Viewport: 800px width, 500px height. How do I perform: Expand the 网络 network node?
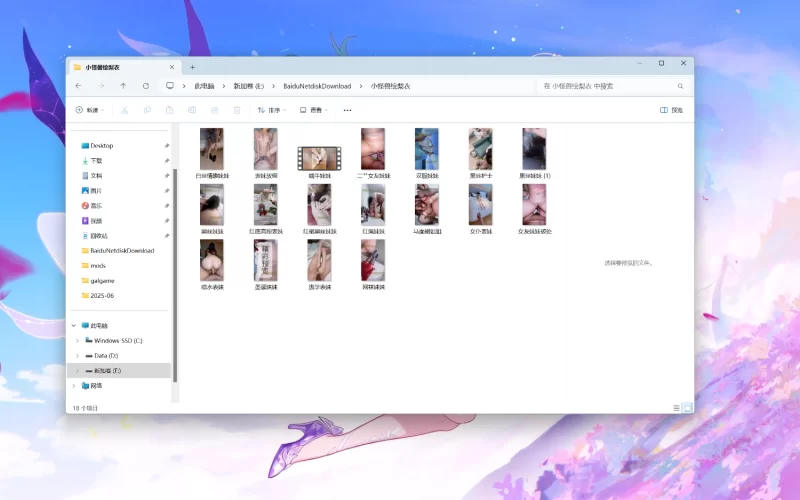[x=74, y=386]
